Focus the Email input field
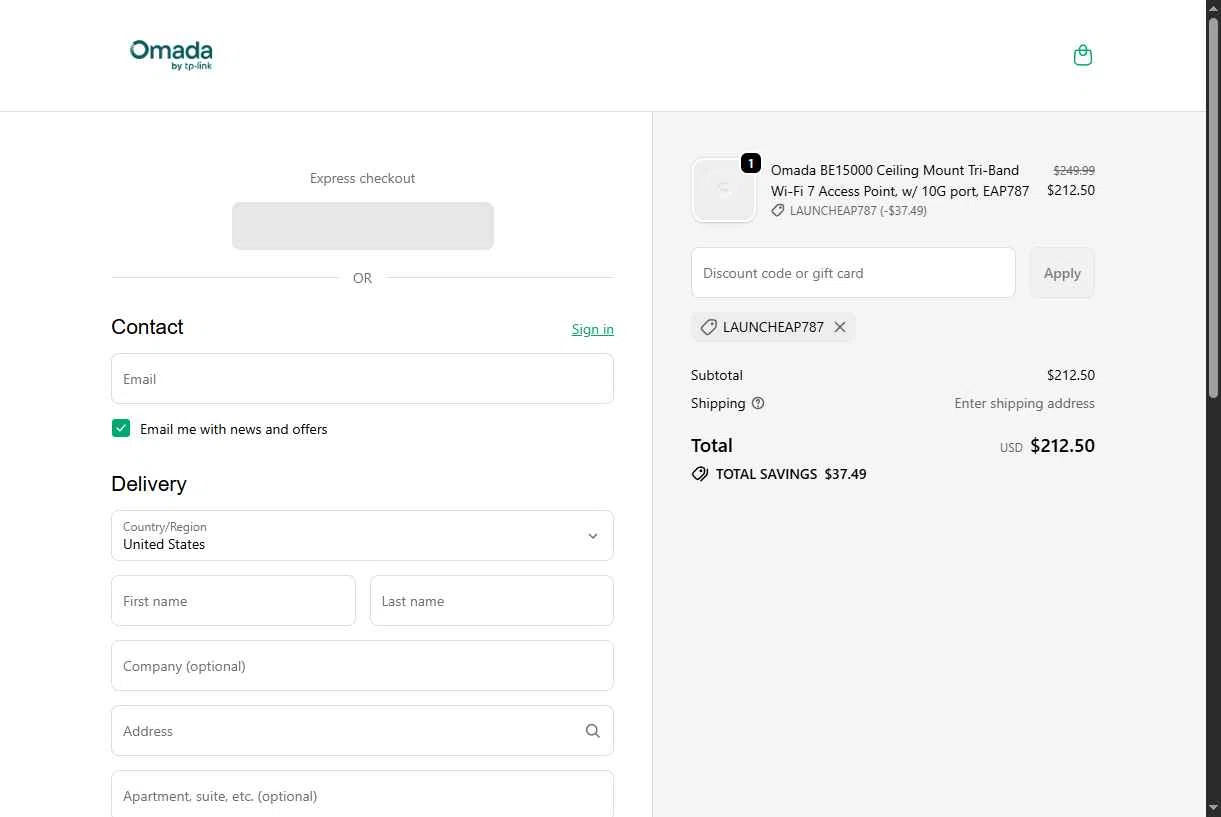 (362, 379)
